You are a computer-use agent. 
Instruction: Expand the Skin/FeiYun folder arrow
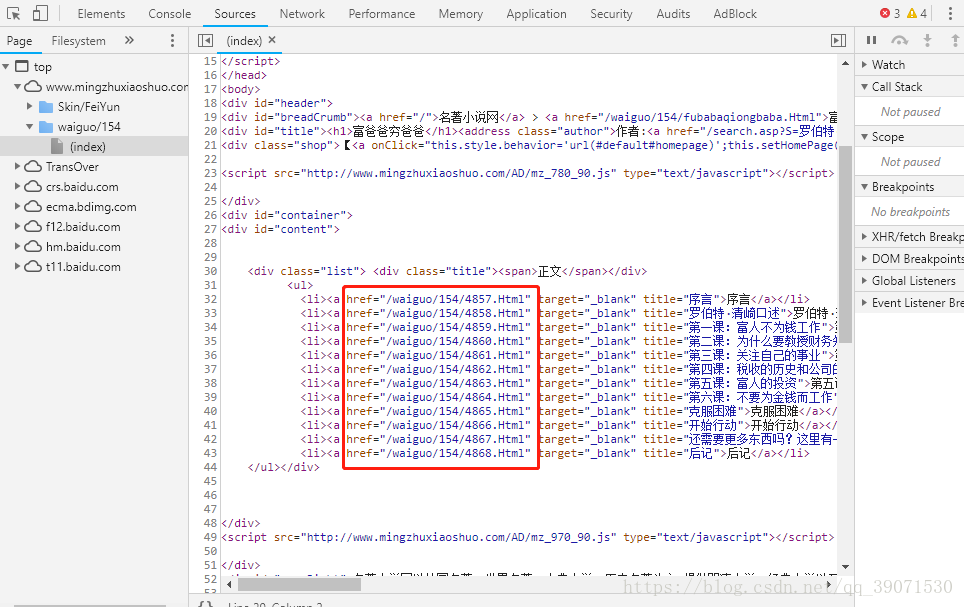pos(30,106)
